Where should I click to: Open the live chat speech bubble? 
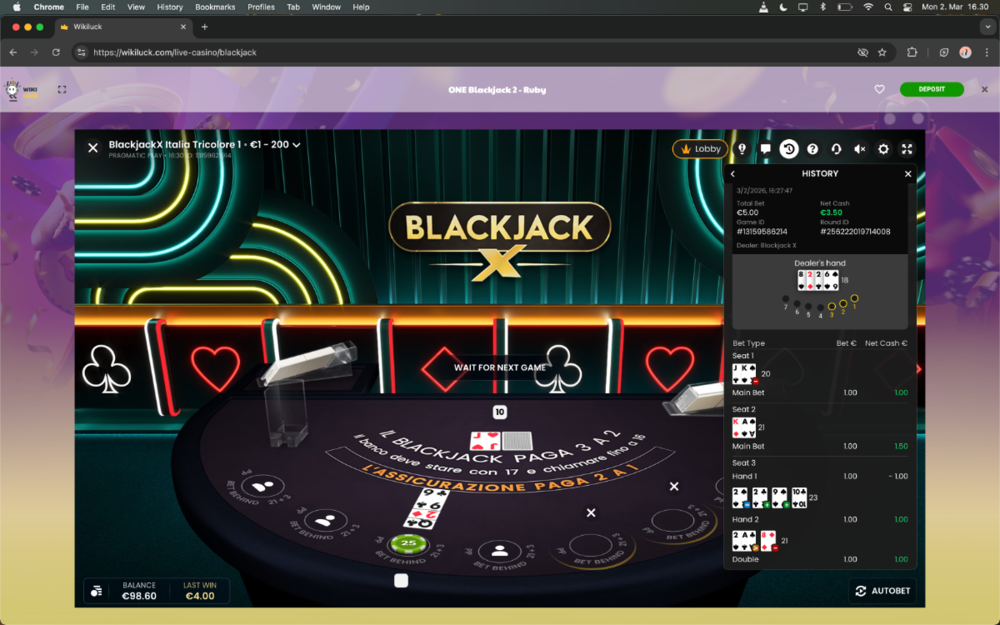pos(765,149)
